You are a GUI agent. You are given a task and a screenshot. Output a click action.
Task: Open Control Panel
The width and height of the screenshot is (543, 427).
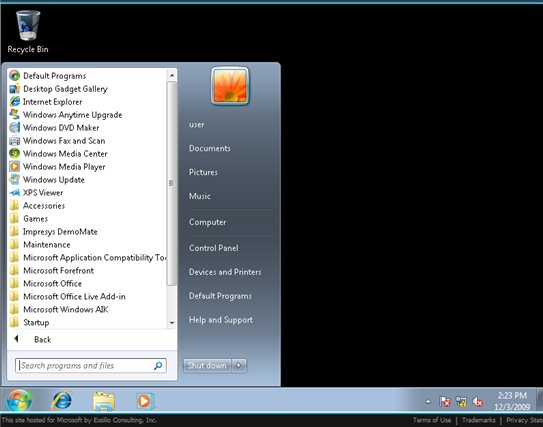pyautogui.click(x=213, y=248)
